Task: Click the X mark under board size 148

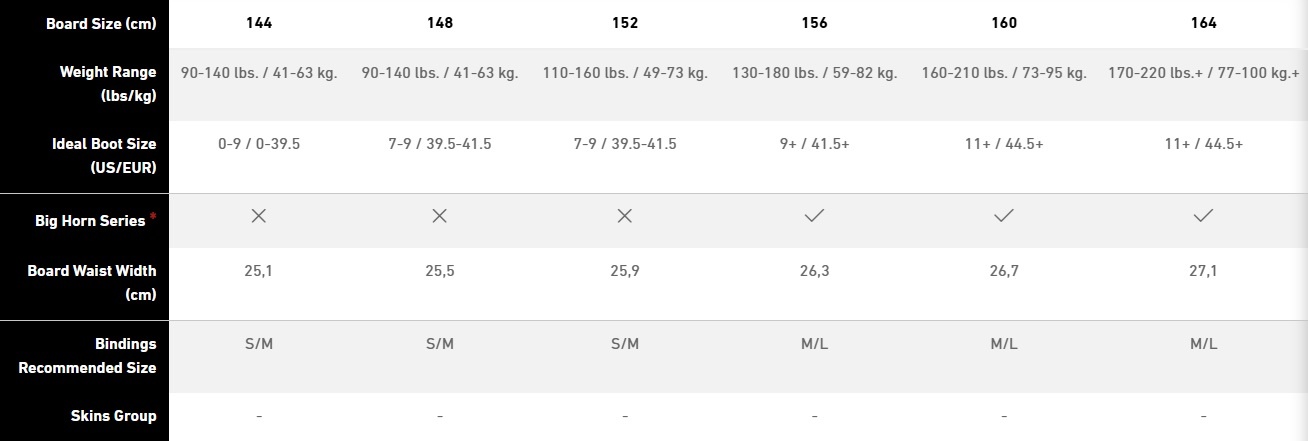Action: [x=439, y=216]
